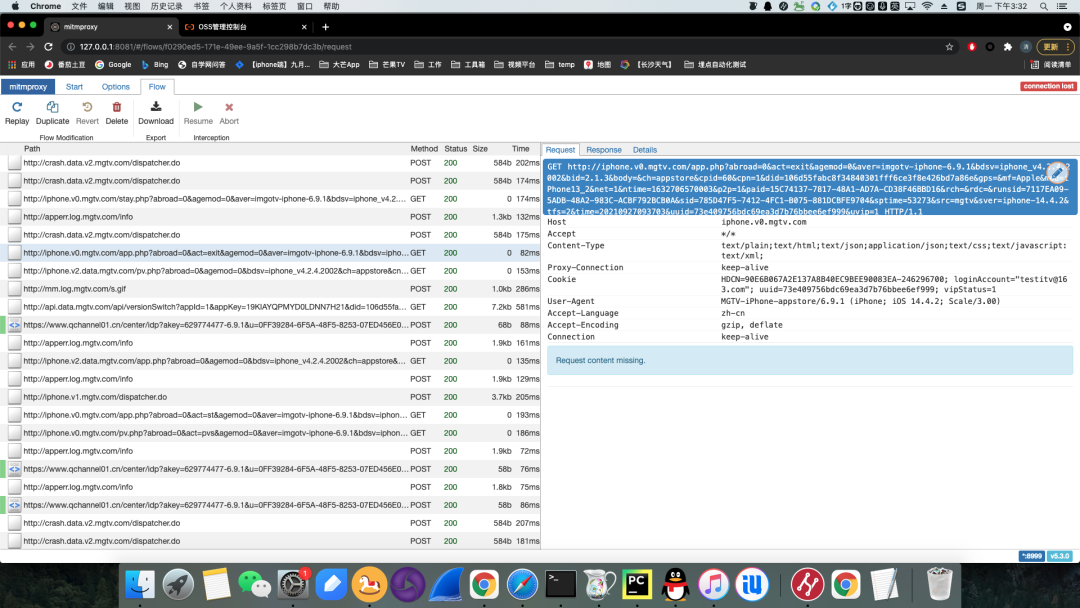Open Trash in the Dock
This screenshot has width=1080, height=608.
939,585
